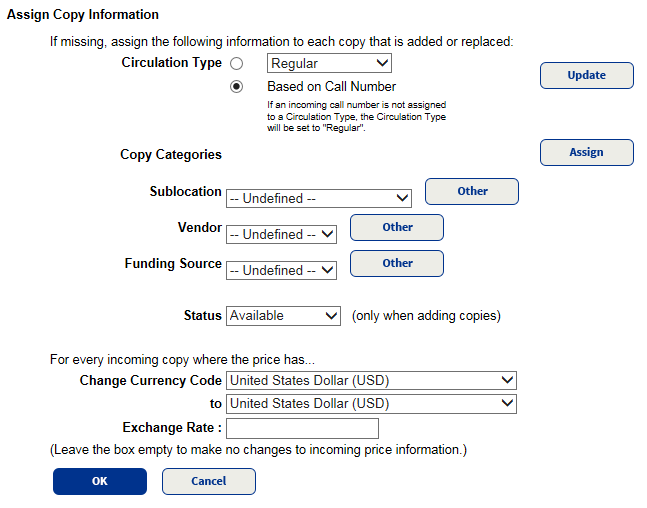Confirm with the OK button
The height and width of the screenshot is (508, 647).
point(99,481)
